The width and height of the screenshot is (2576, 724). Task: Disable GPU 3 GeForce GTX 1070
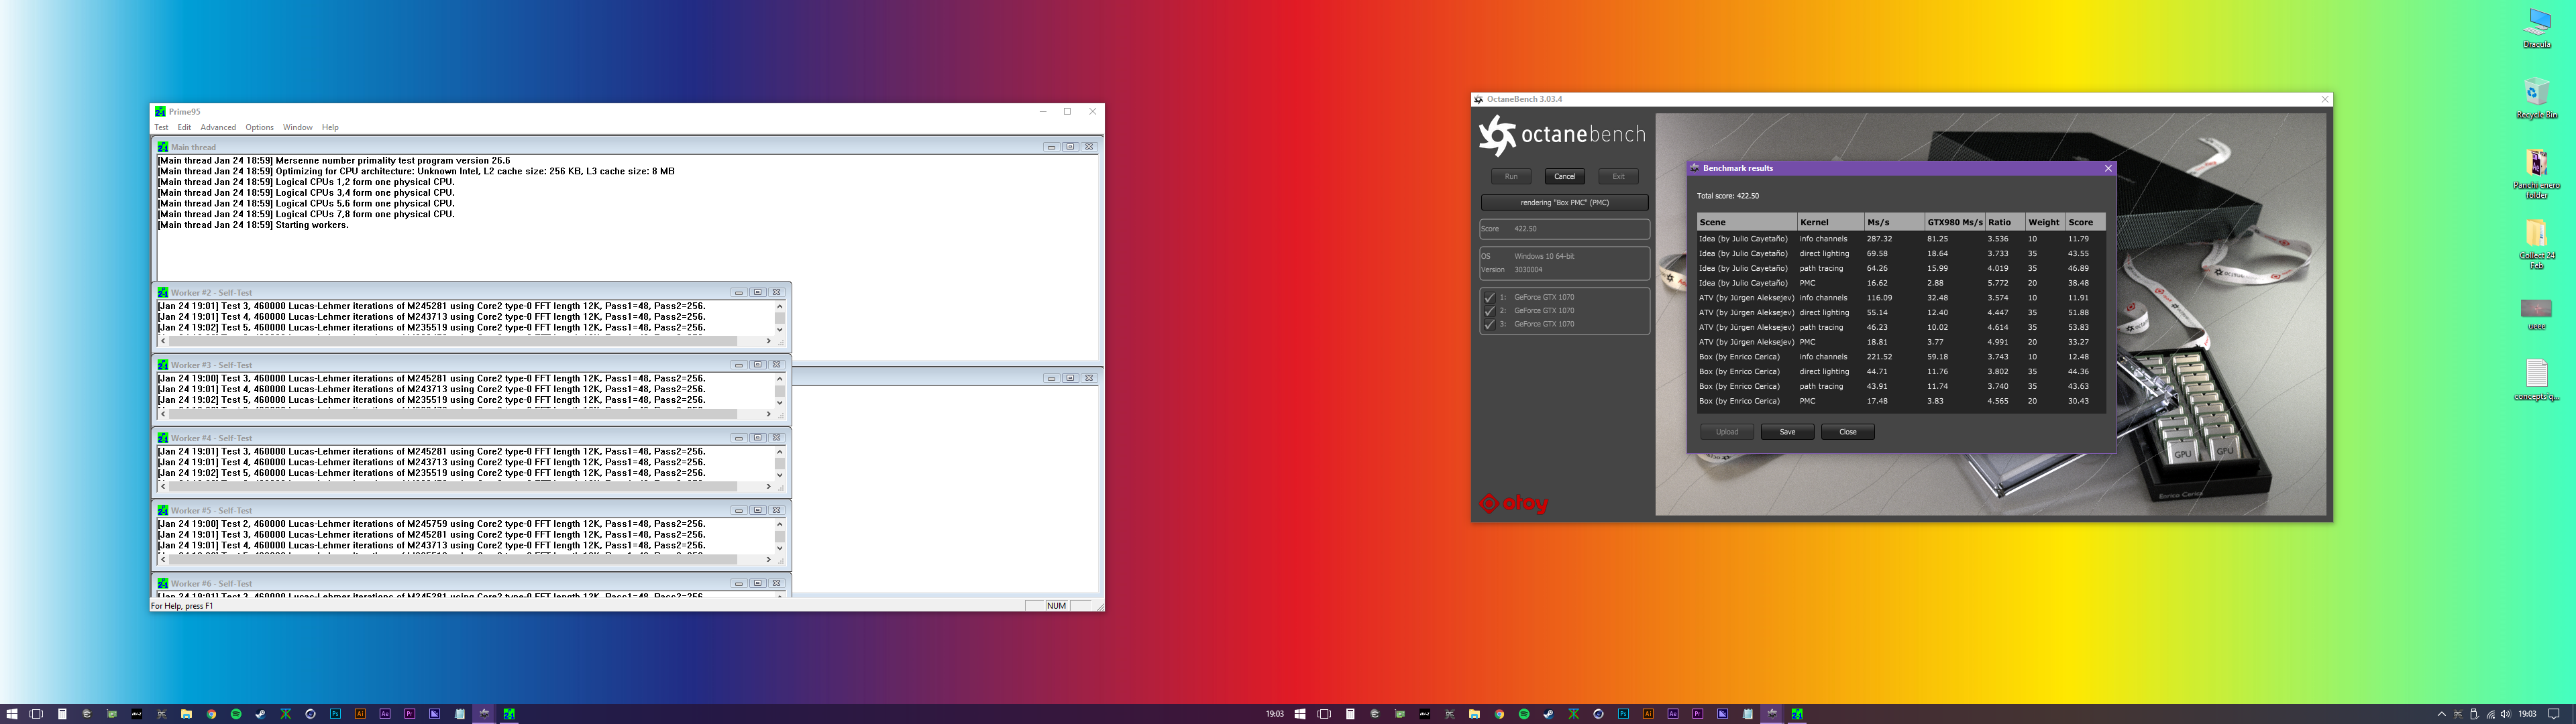(x=1489, y=324)
